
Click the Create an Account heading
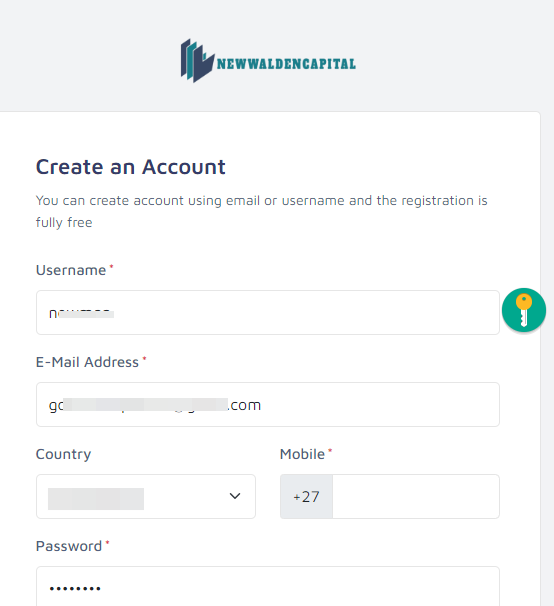(x=130, y=167)
